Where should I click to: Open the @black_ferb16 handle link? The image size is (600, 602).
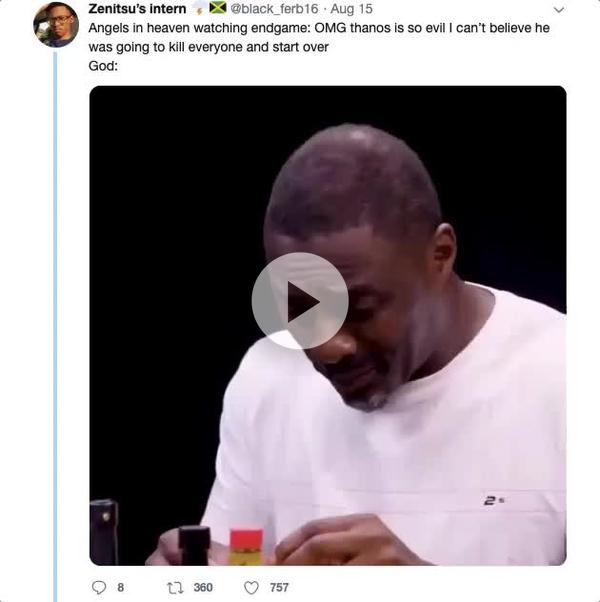point(273,9)
